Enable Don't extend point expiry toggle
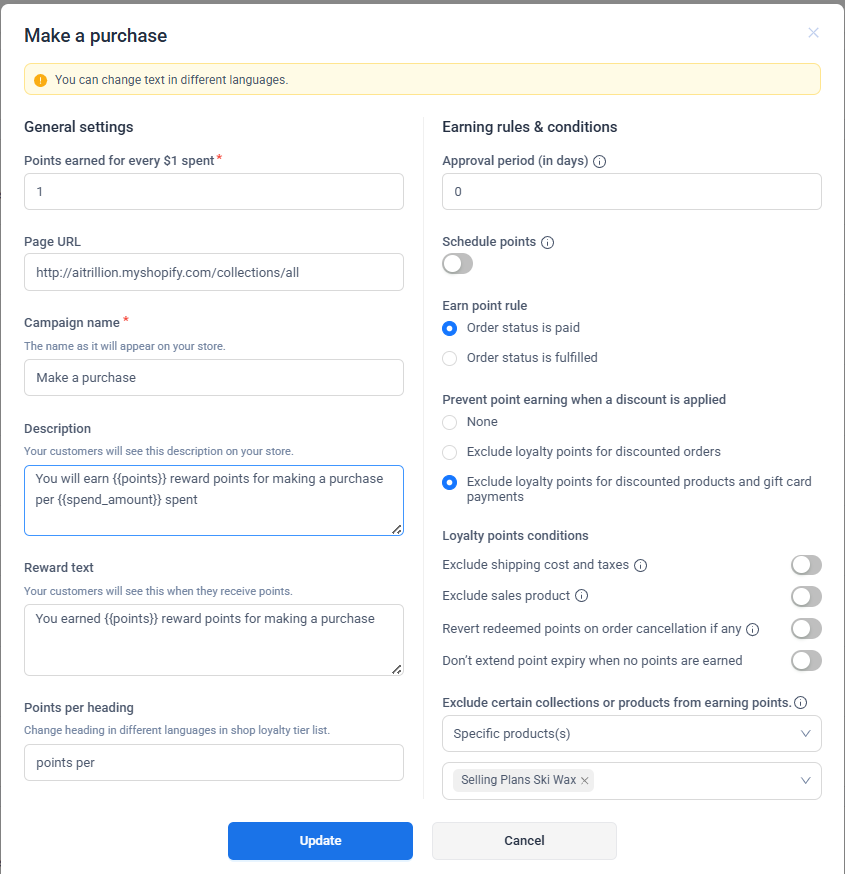845x874 pixels. pos(806,660)
